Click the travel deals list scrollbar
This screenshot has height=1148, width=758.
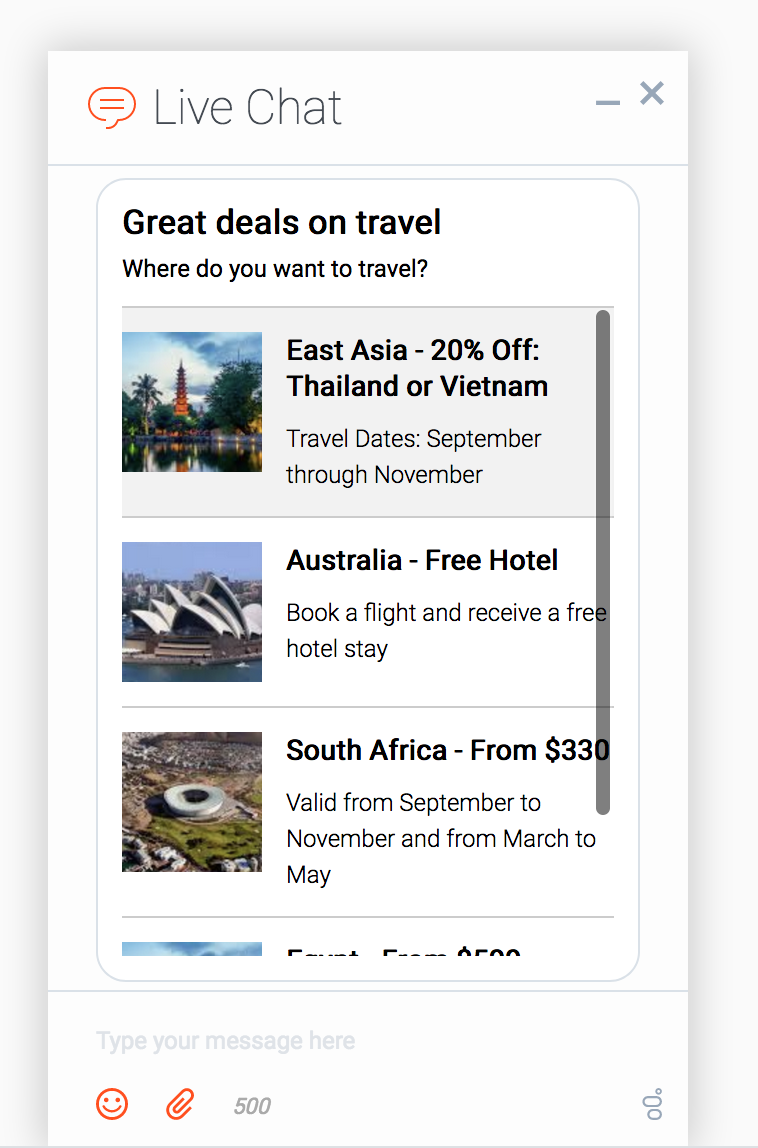pos(603,560)
